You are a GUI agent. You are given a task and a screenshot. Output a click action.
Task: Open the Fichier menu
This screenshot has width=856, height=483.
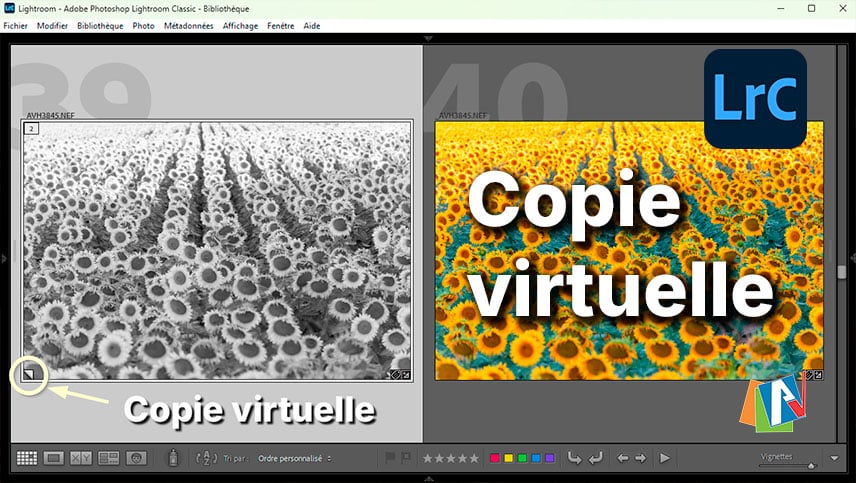[x=15, y=26]
